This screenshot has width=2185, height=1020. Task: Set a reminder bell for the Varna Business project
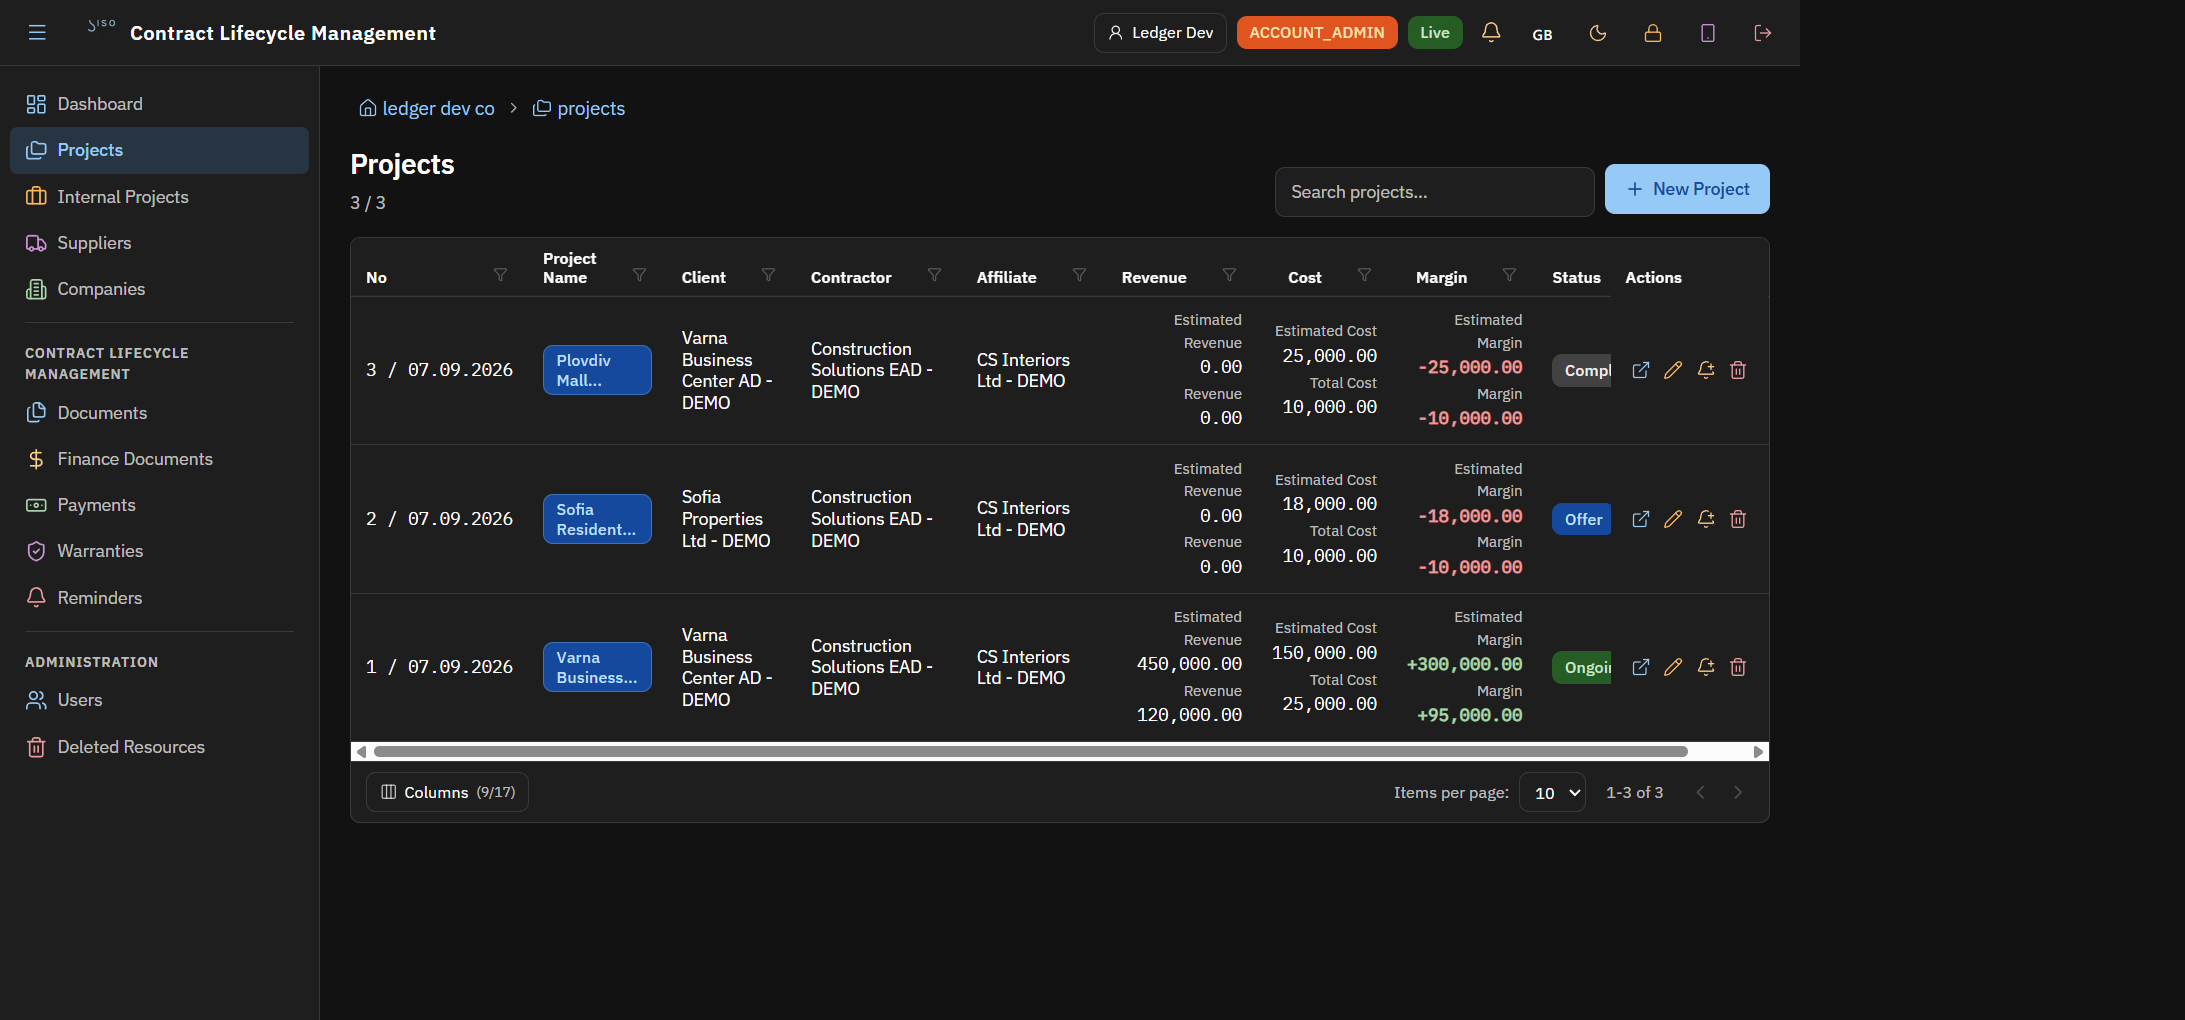coord(1706,667)
